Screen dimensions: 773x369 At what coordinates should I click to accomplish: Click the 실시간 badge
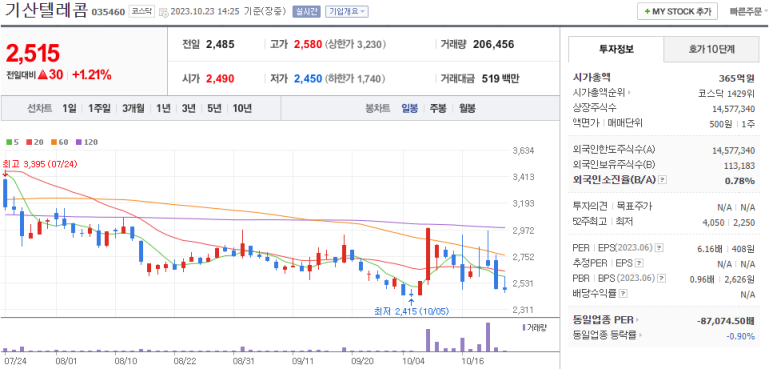coord(307,11)
